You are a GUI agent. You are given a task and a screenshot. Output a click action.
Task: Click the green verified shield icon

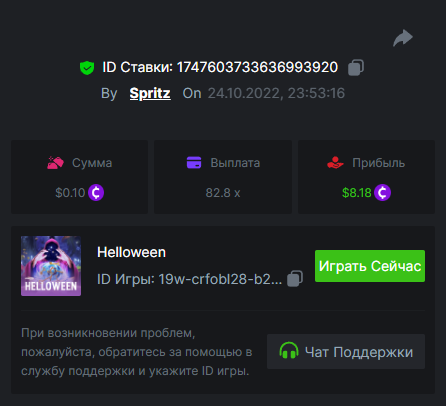click(x=87, y=68)
